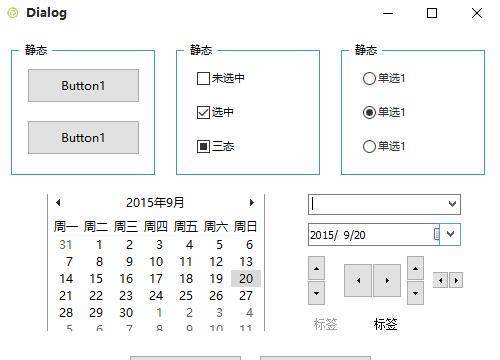
Task: Click up arrow of vertical spinner beside small arrows
Action: click(415, 268)
